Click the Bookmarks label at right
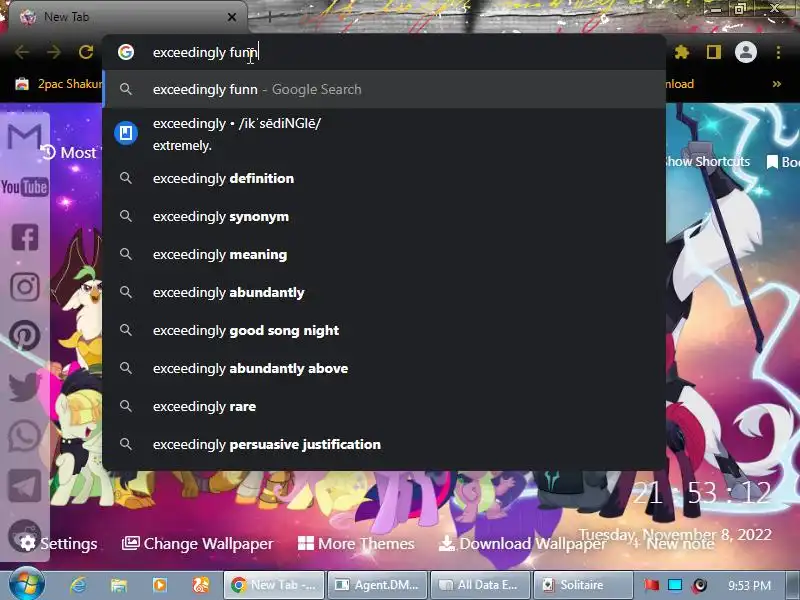 (784, 162)
